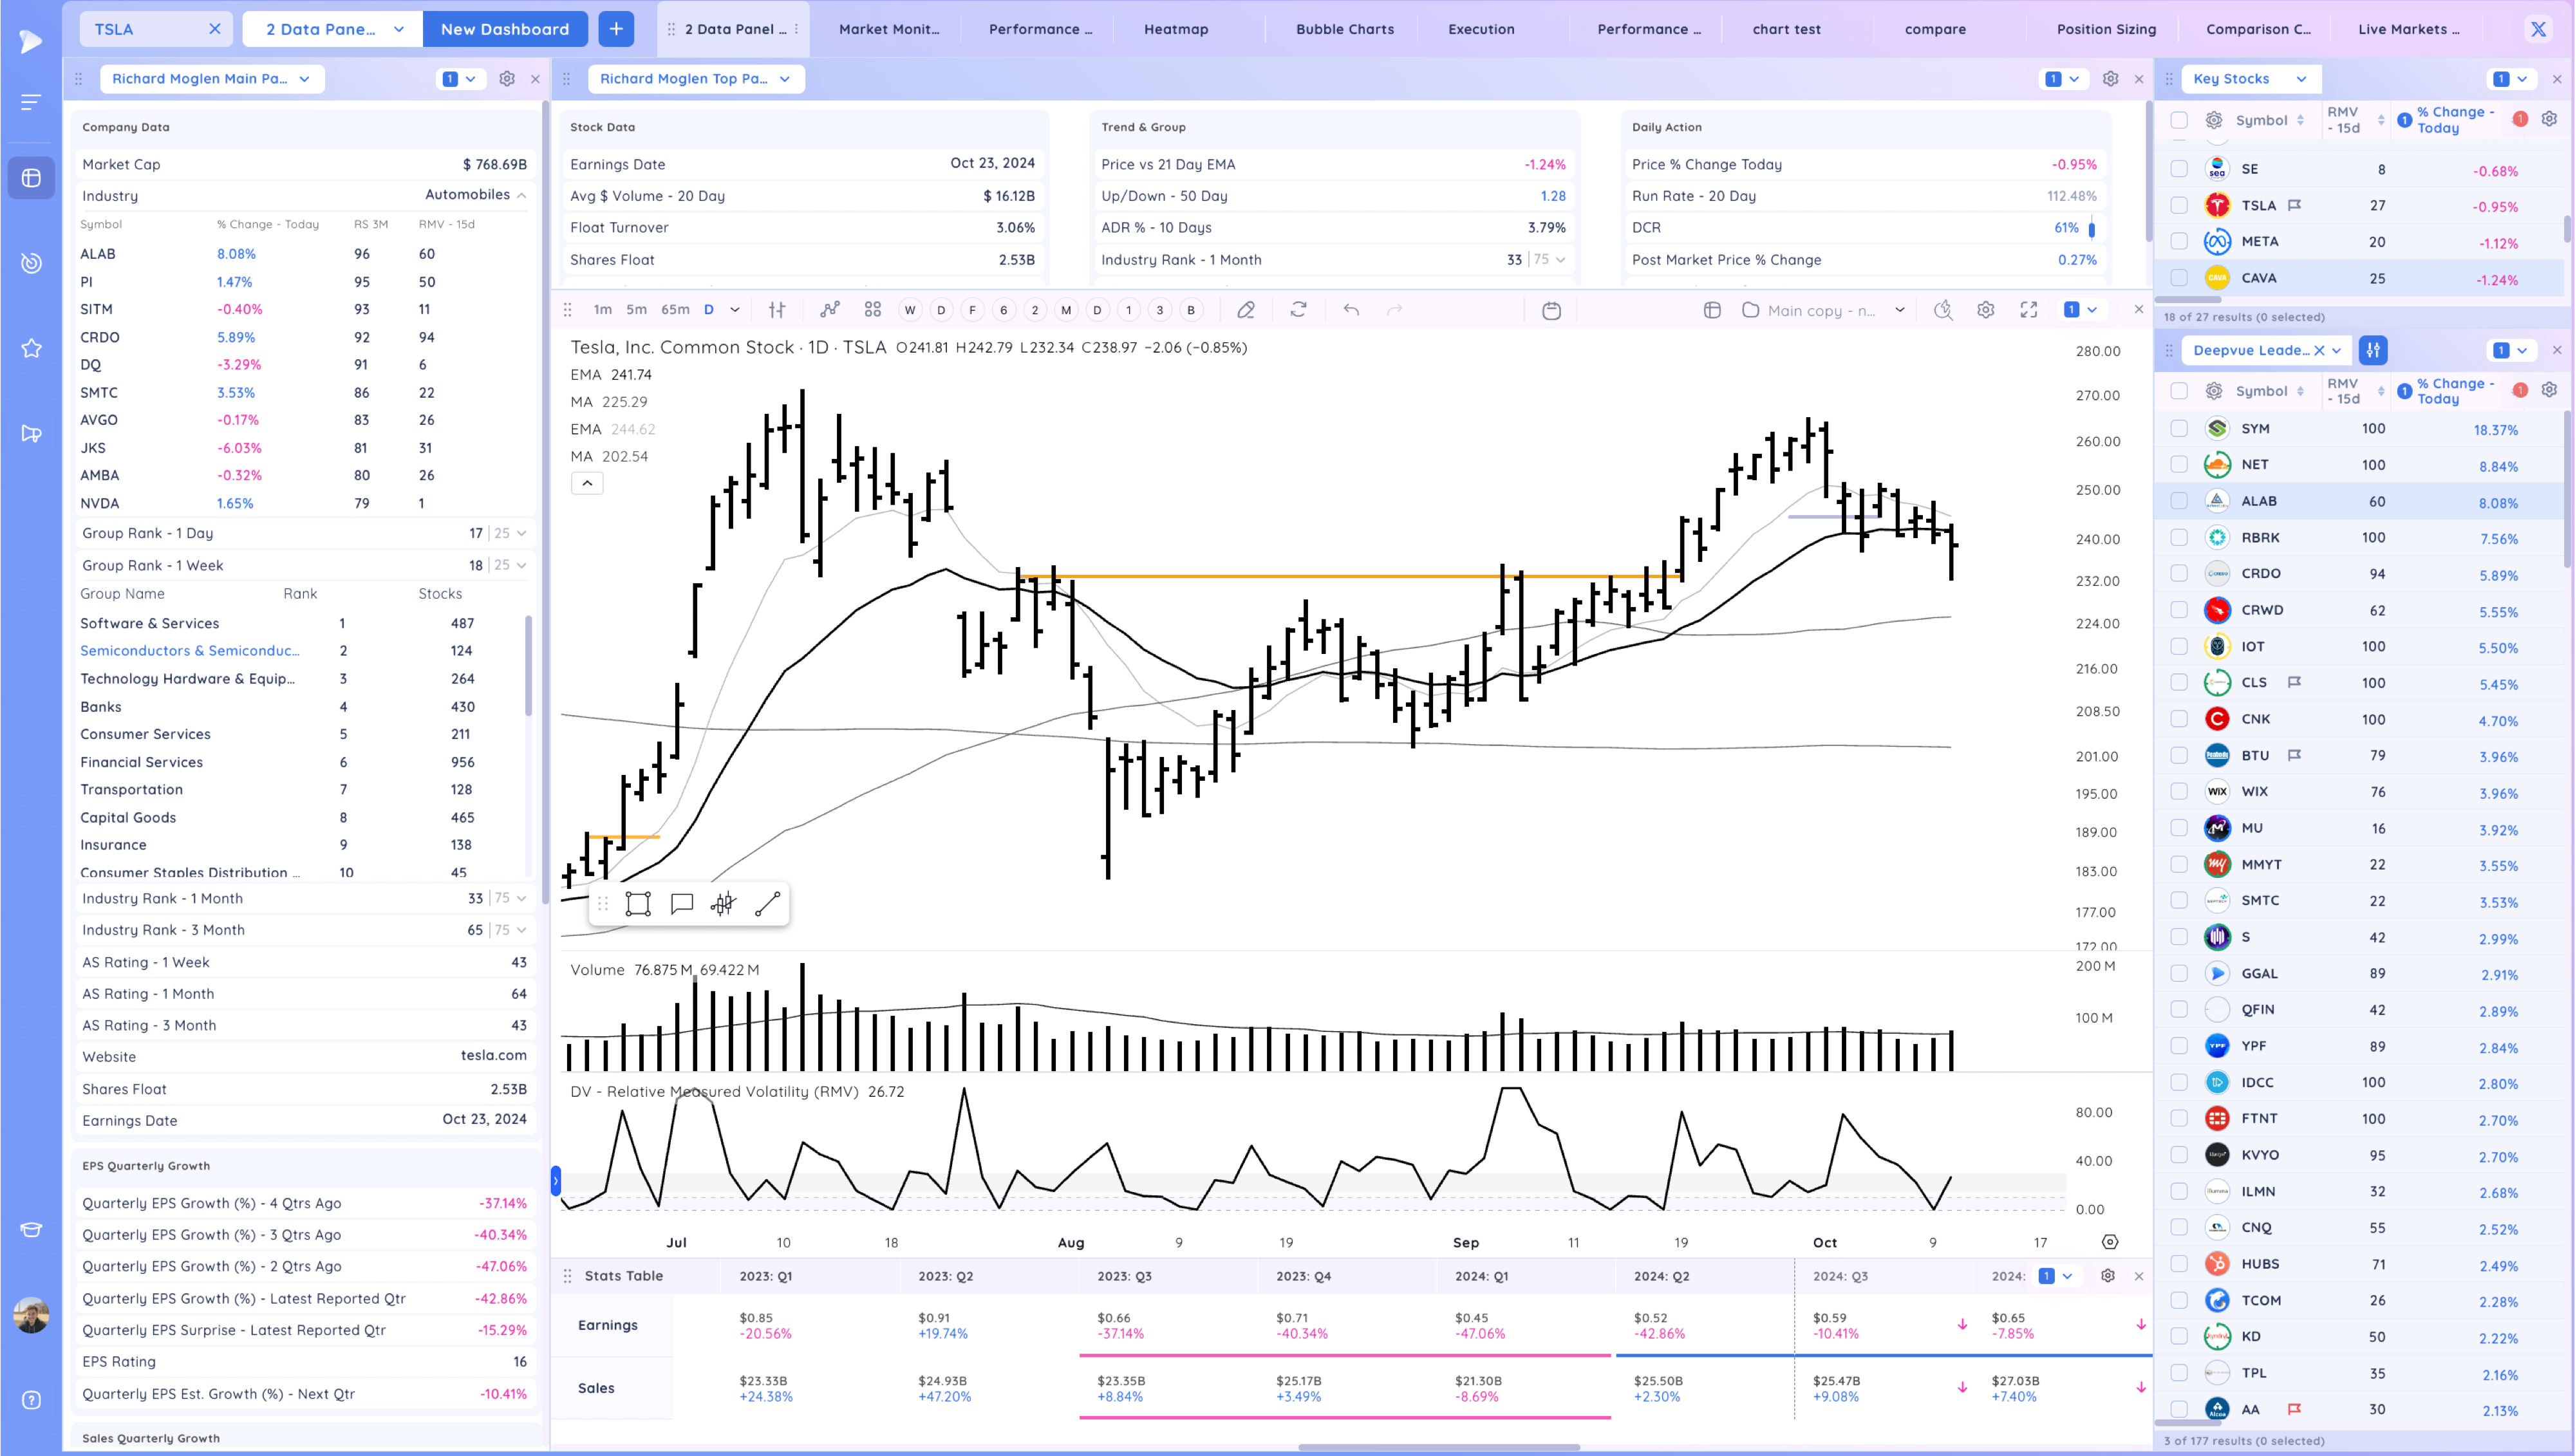Check the TSLA row checkbox in Key Stocks
This screenshot has height=1456, width=2575.
coord(2179,205)
